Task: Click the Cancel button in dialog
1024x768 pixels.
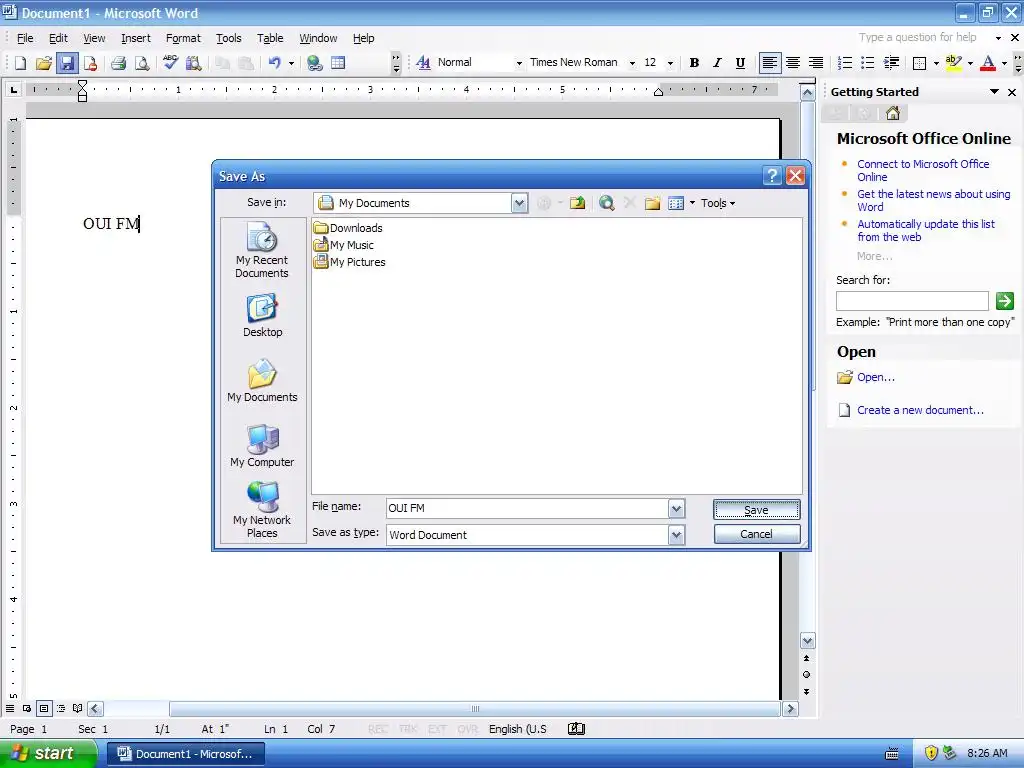Action: pos(756,534)
